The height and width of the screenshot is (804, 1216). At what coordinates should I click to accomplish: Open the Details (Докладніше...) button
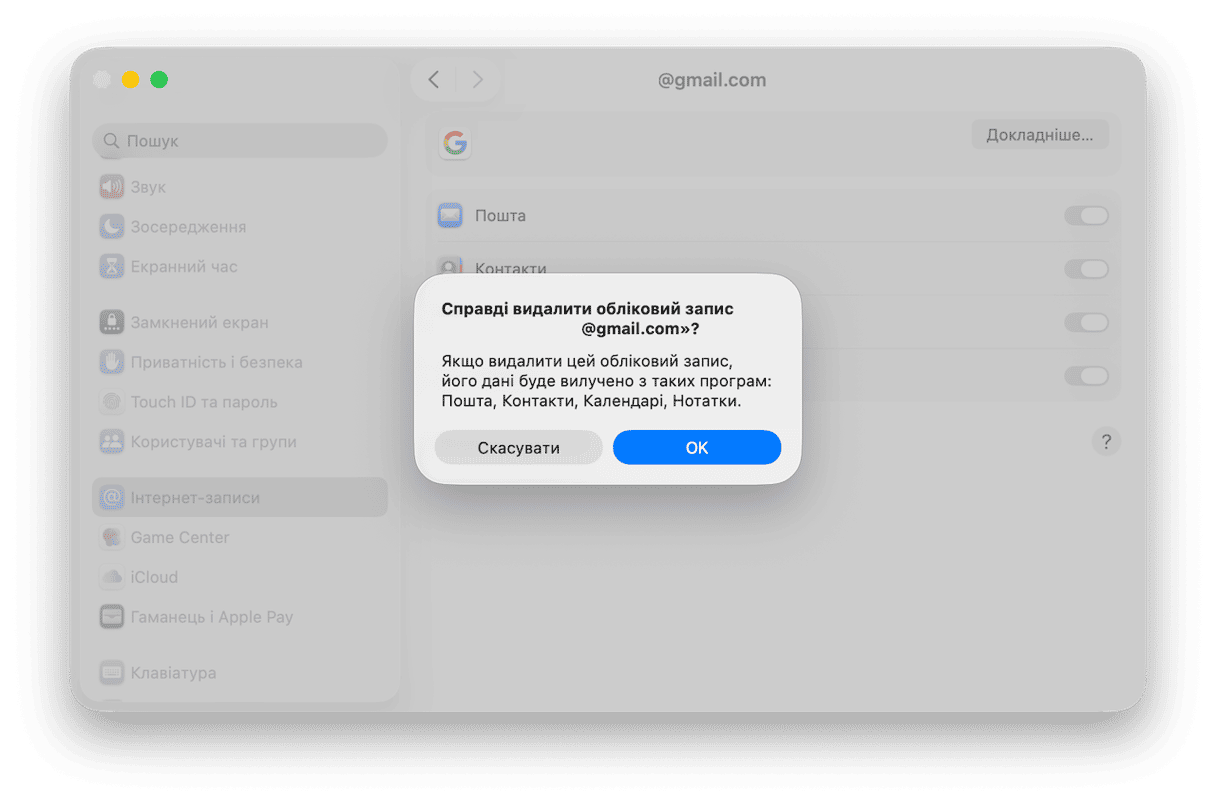(1040, 135)
